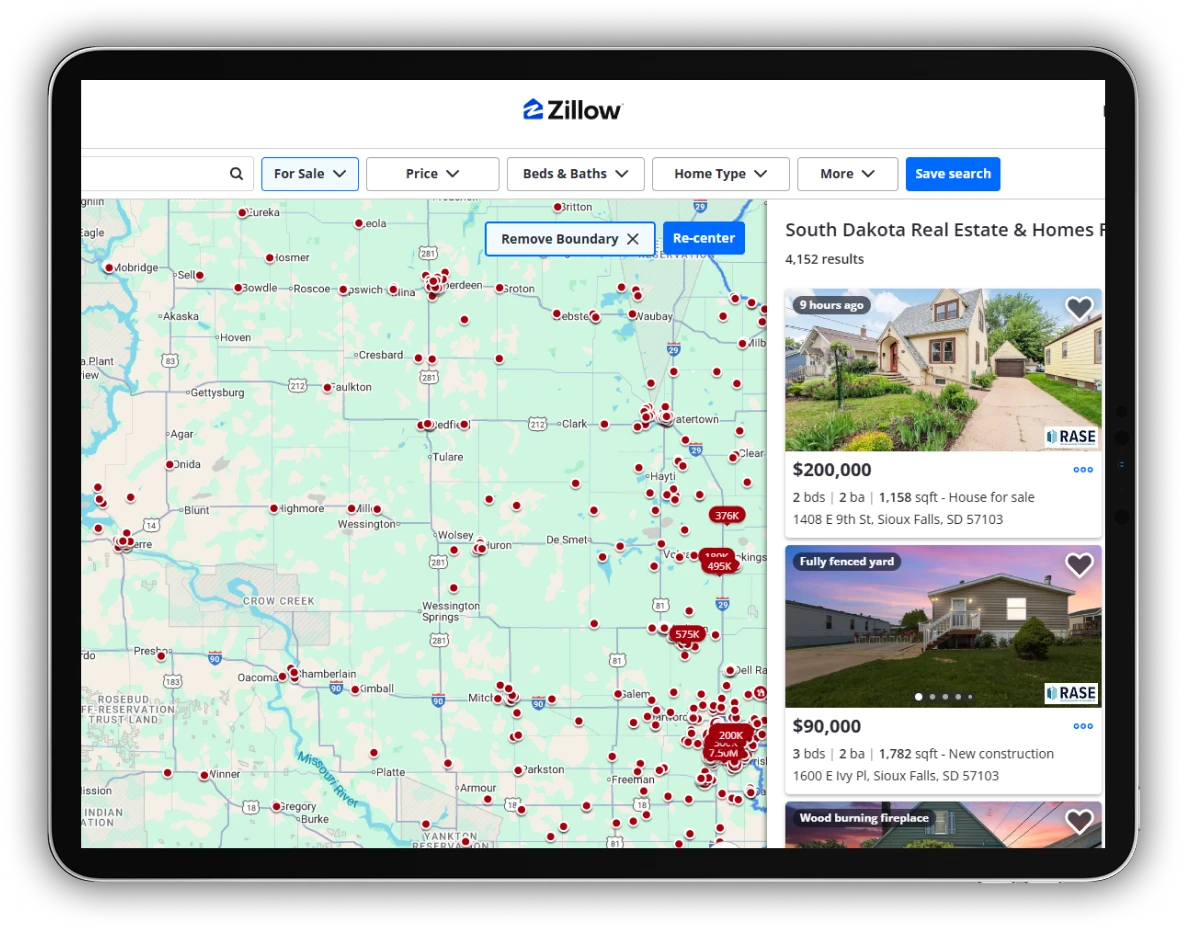Open the $200,000 house photo
The height and width of the screenshot is (929, 1184).
(943, 370)
